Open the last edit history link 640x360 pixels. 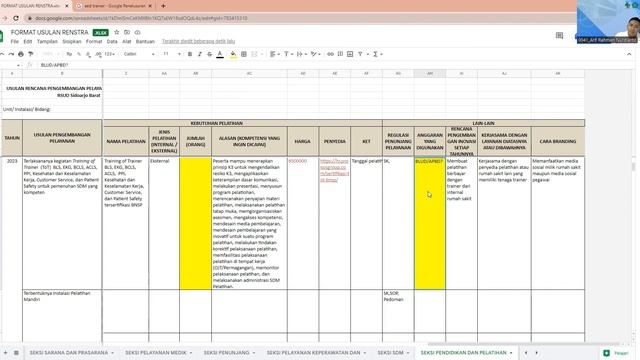pos(198,41)
